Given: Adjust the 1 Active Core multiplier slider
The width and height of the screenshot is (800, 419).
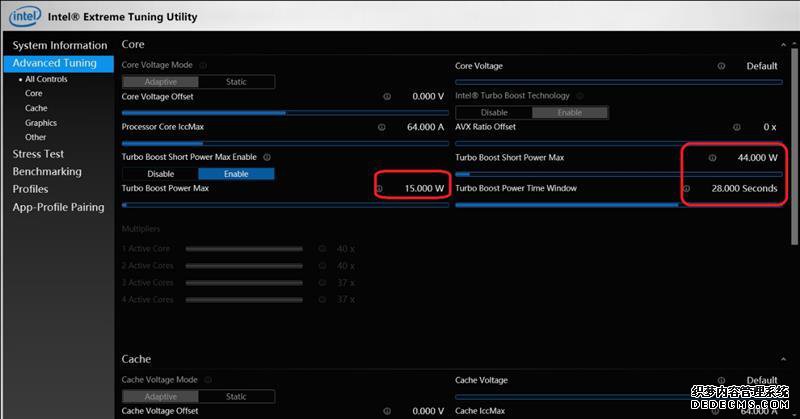Looking at the screenshot, I should (x=244, y=249).
